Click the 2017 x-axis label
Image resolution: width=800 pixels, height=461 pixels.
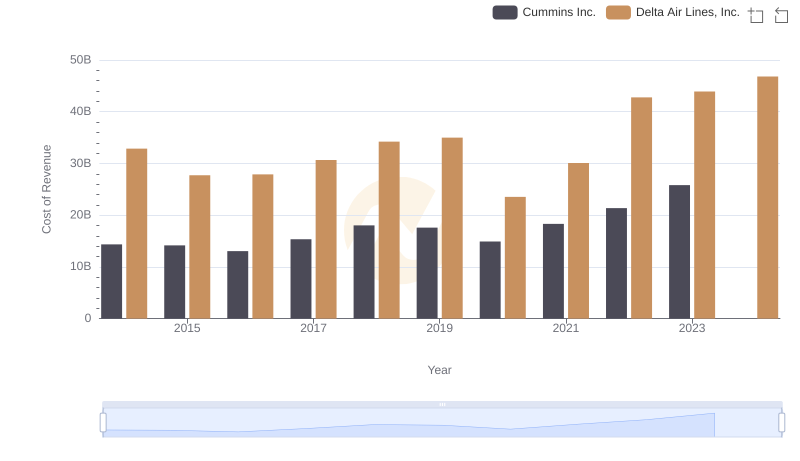coord(313,328)
